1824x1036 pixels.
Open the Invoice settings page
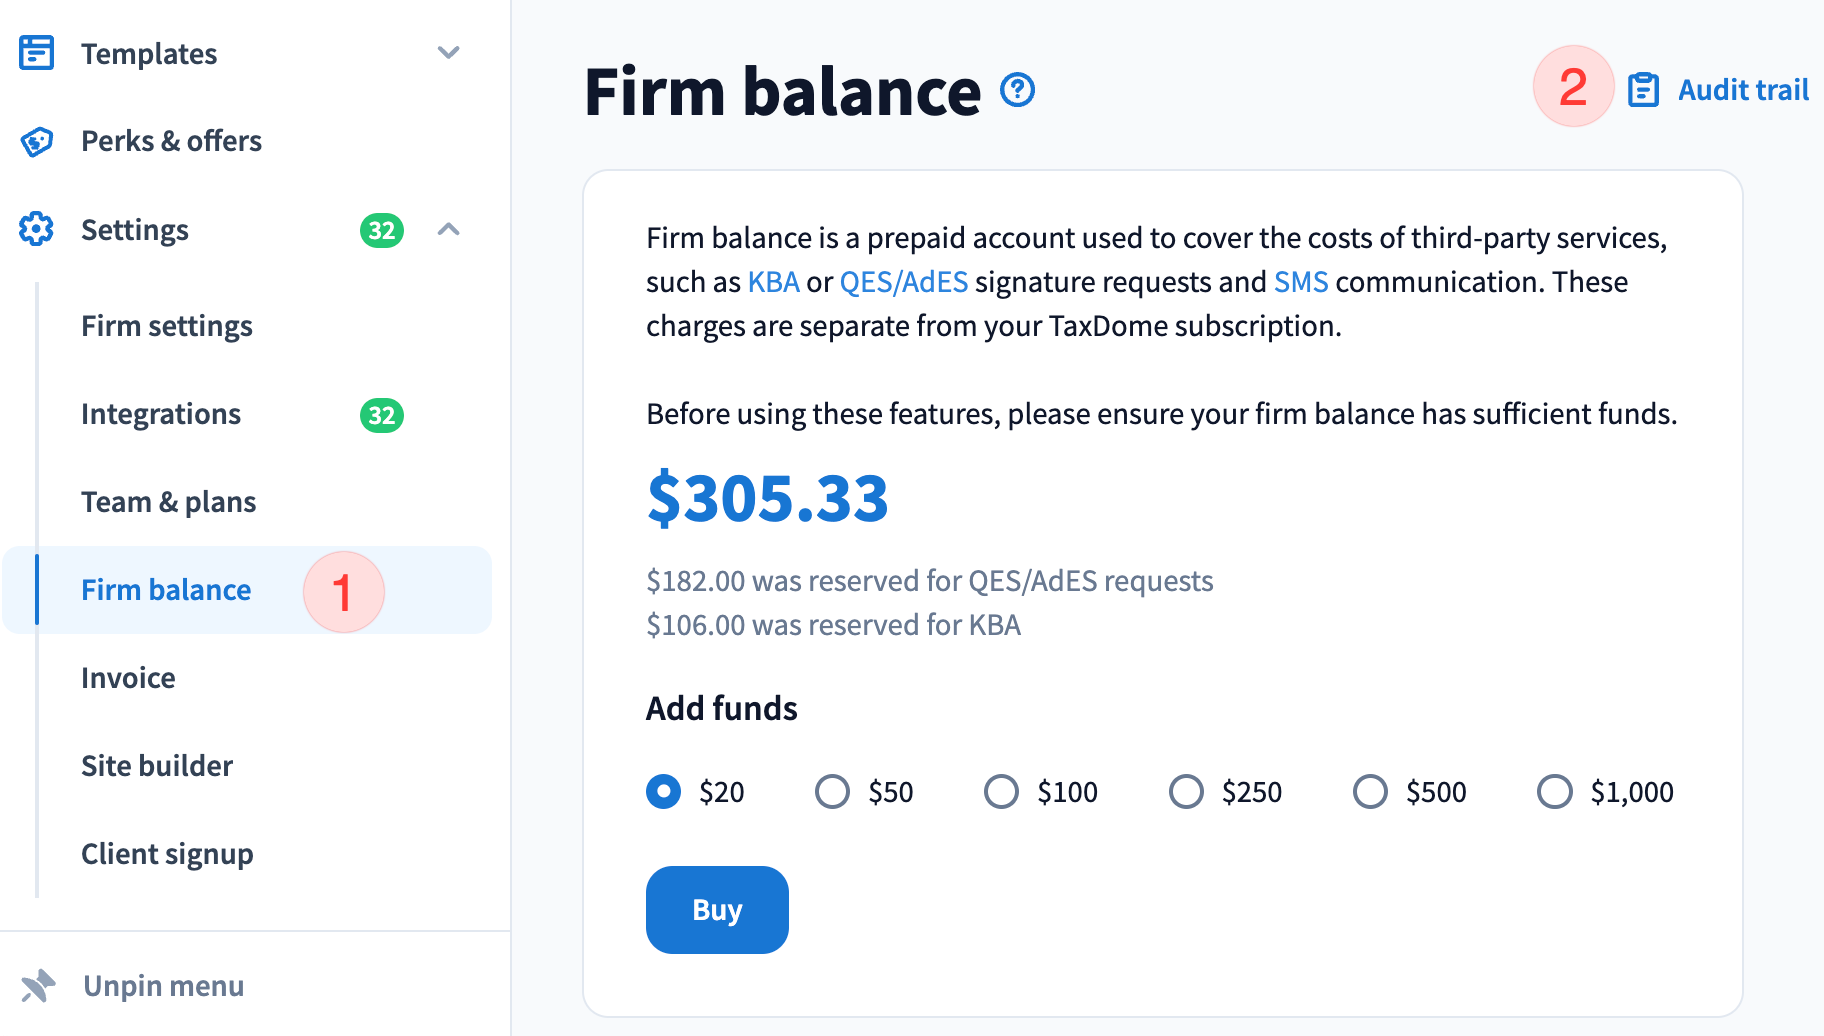pyautogui.click(x=128, y=678)
